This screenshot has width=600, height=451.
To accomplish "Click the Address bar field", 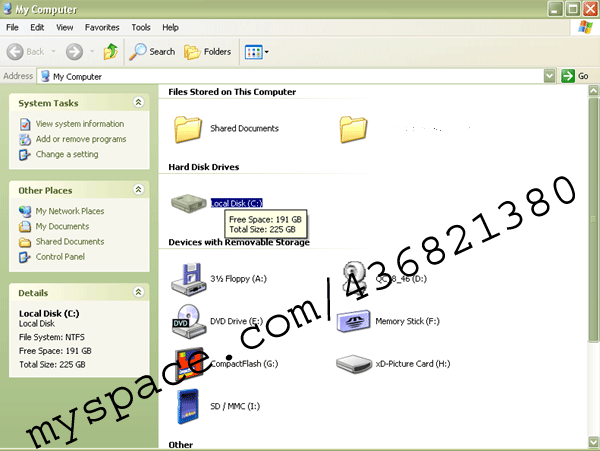I will tap(290, 76).
